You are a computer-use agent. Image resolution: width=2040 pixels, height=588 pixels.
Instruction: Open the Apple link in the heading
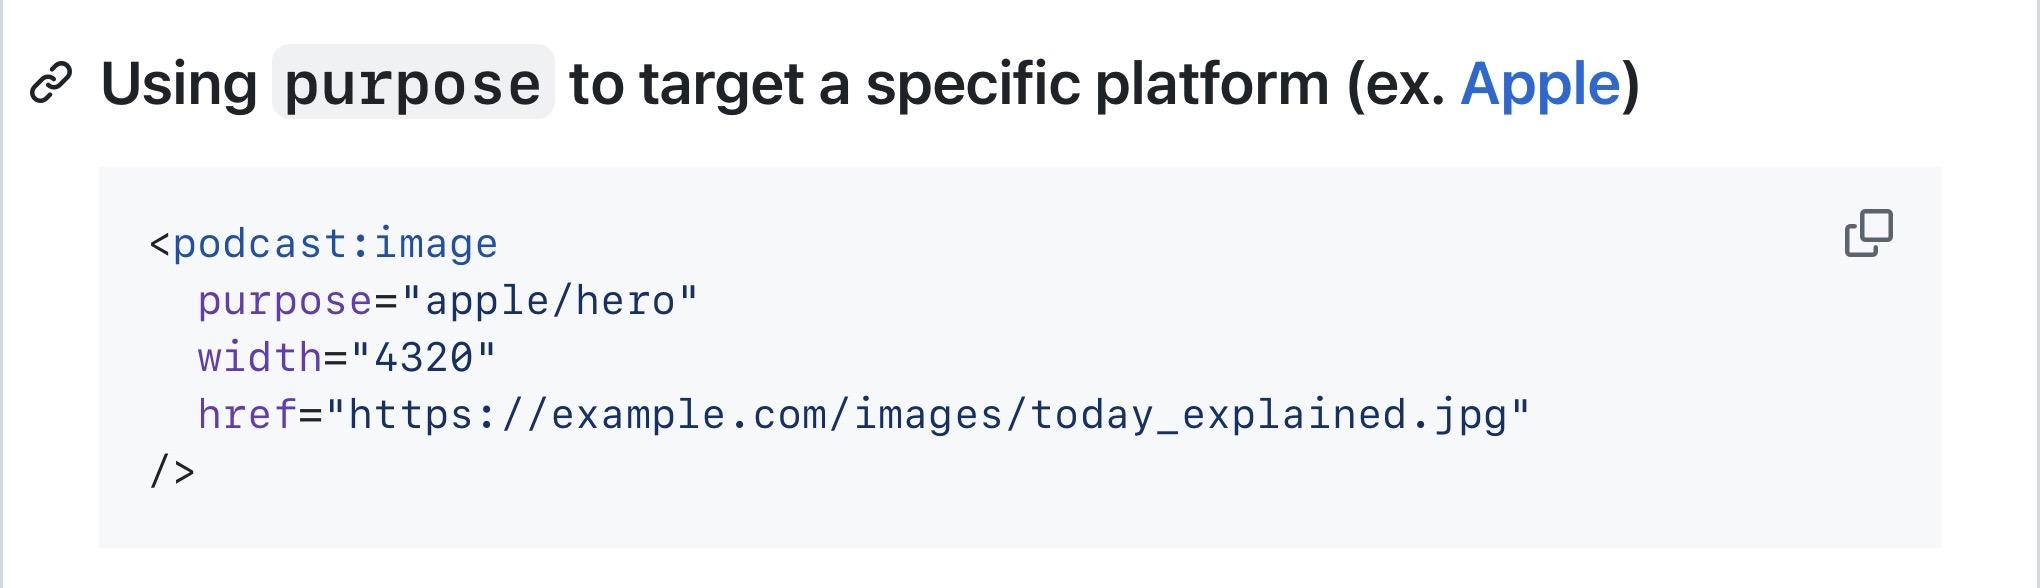point(1540,84)
